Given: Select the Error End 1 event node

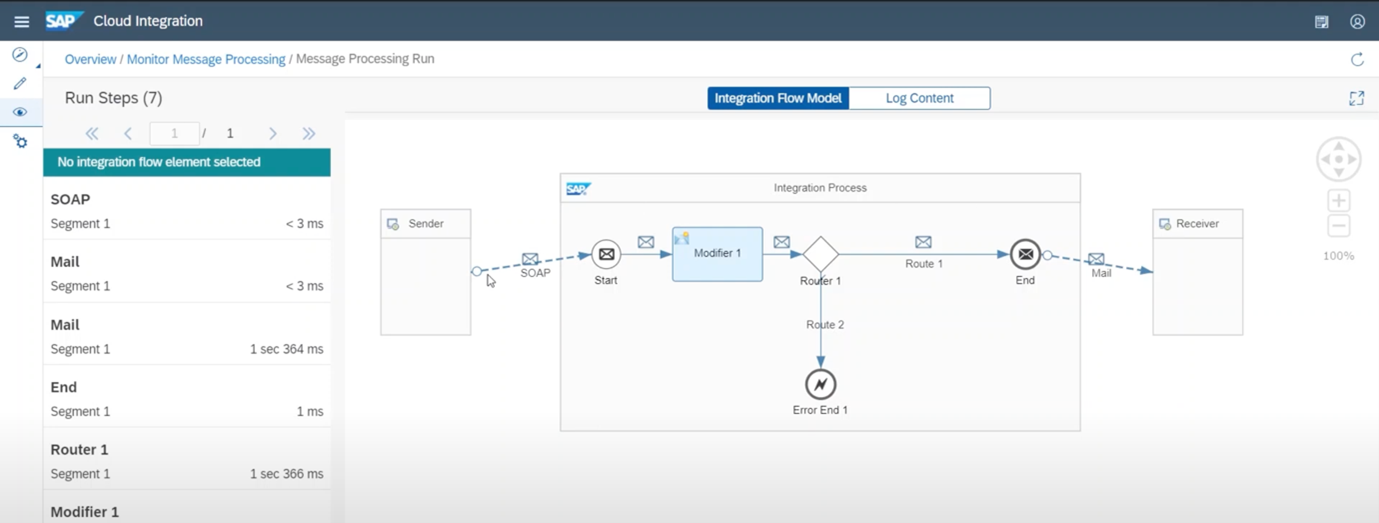Looking at the screenshot, I should (820, 384).
